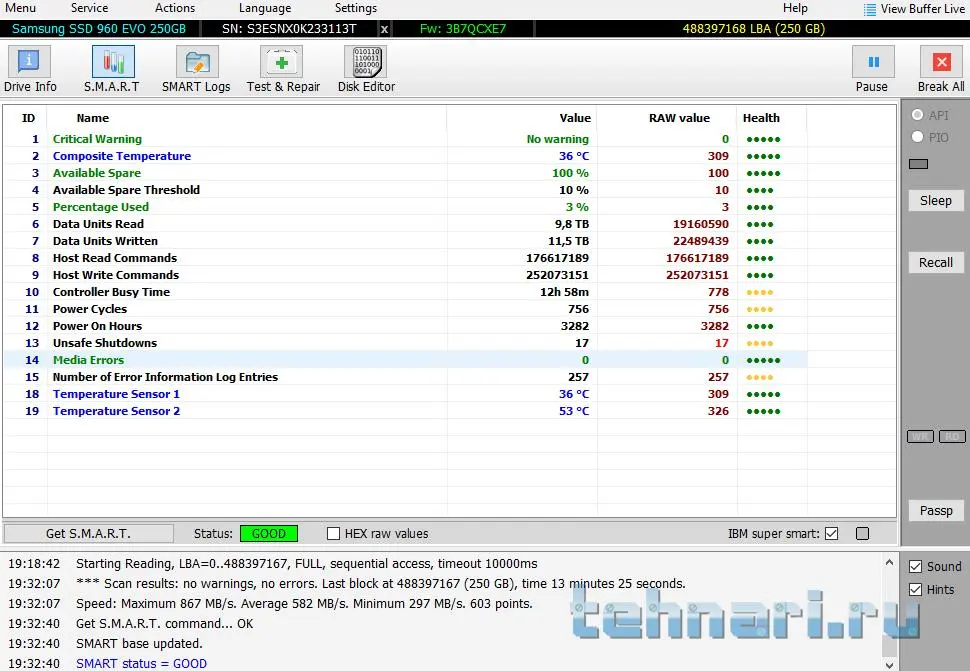
Task: Open the Settings menu
Action: [356, 8]
